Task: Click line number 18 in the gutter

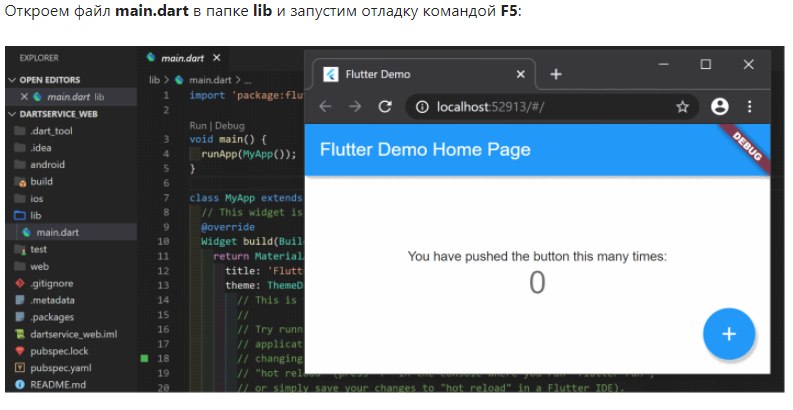Action: click(x=163, y=358)
